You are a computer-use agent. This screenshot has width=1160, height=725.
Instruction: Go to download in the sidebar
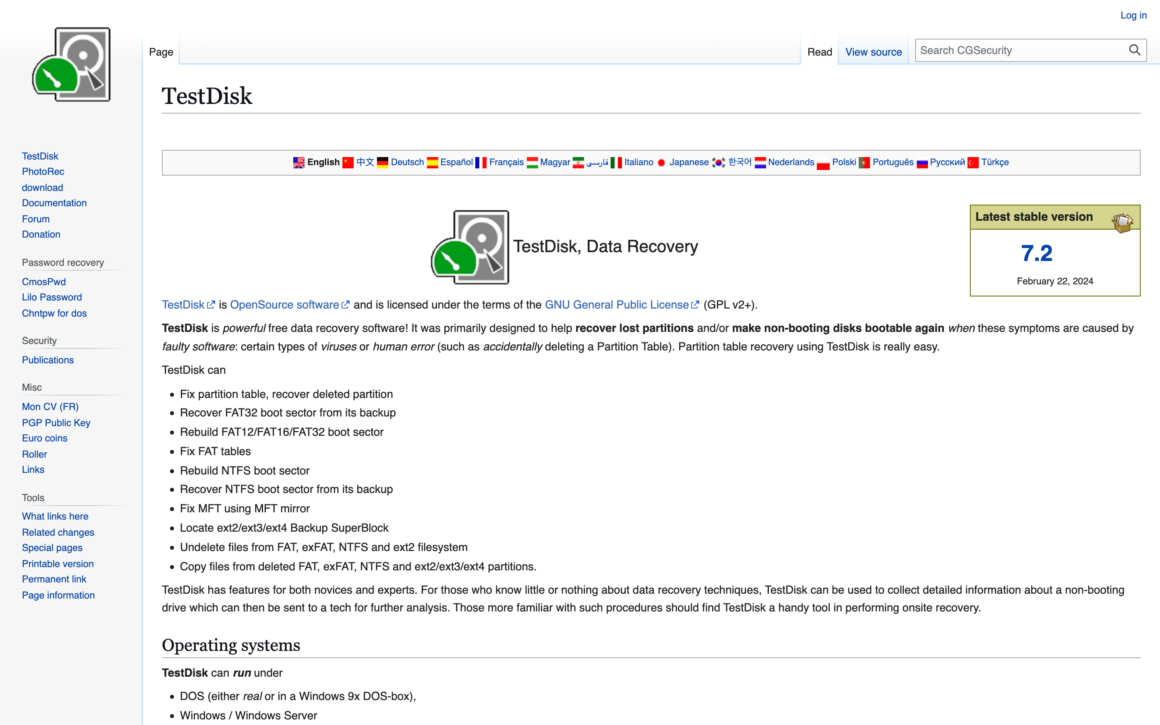[x=42, y=188]
